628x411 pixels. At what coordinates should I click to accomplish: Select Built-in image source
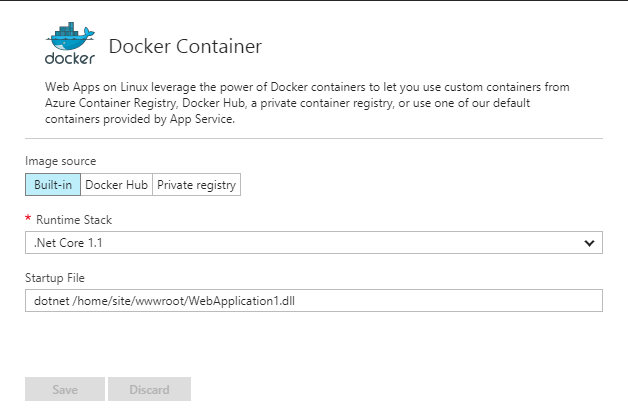pyautogui.click(x=53, y=185)
